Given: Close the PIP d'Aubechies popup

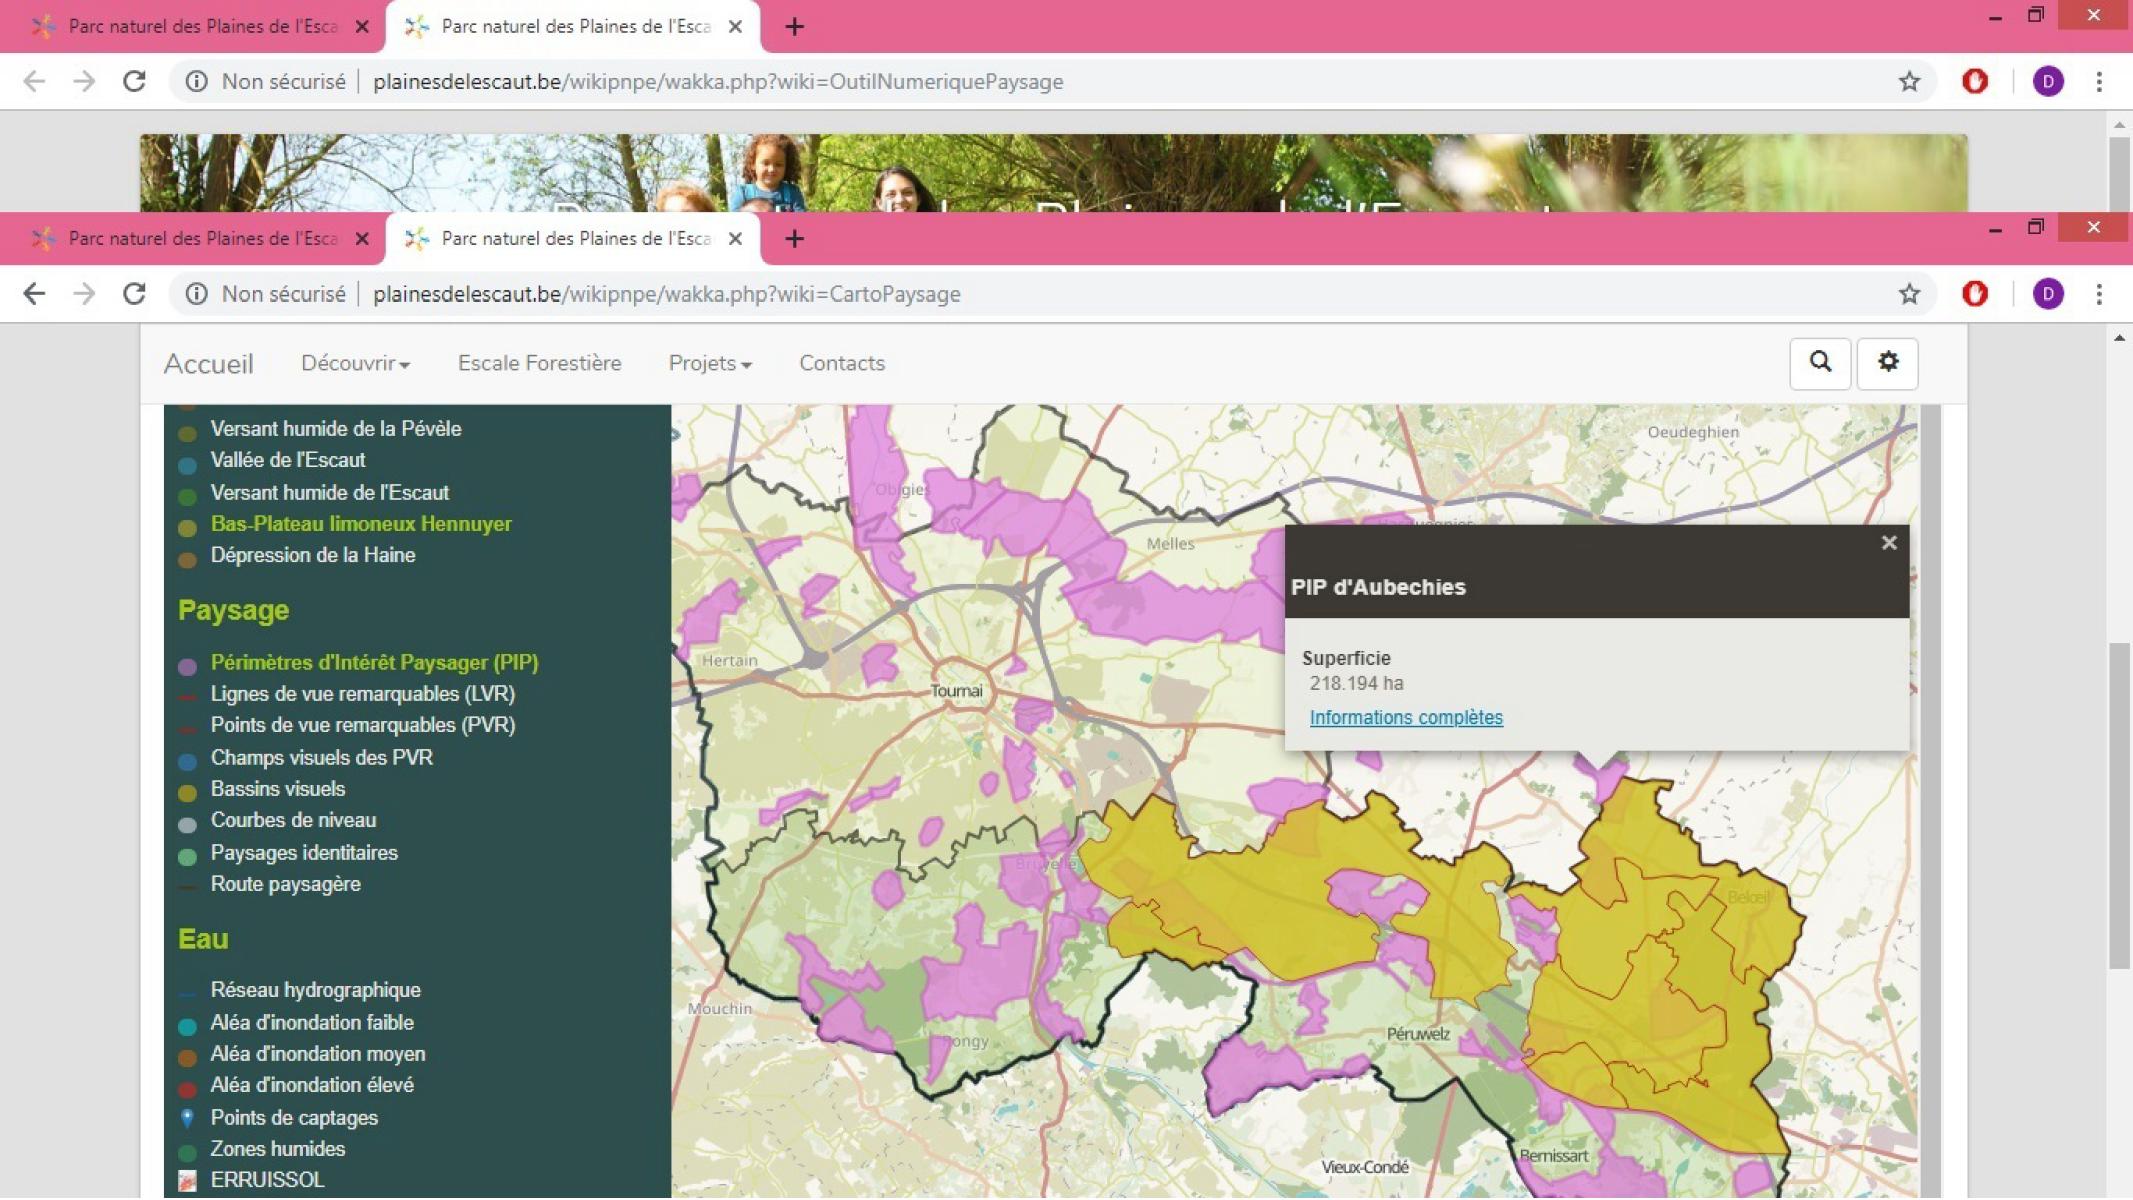Looking at the screenshot, I should [1888, 543].
